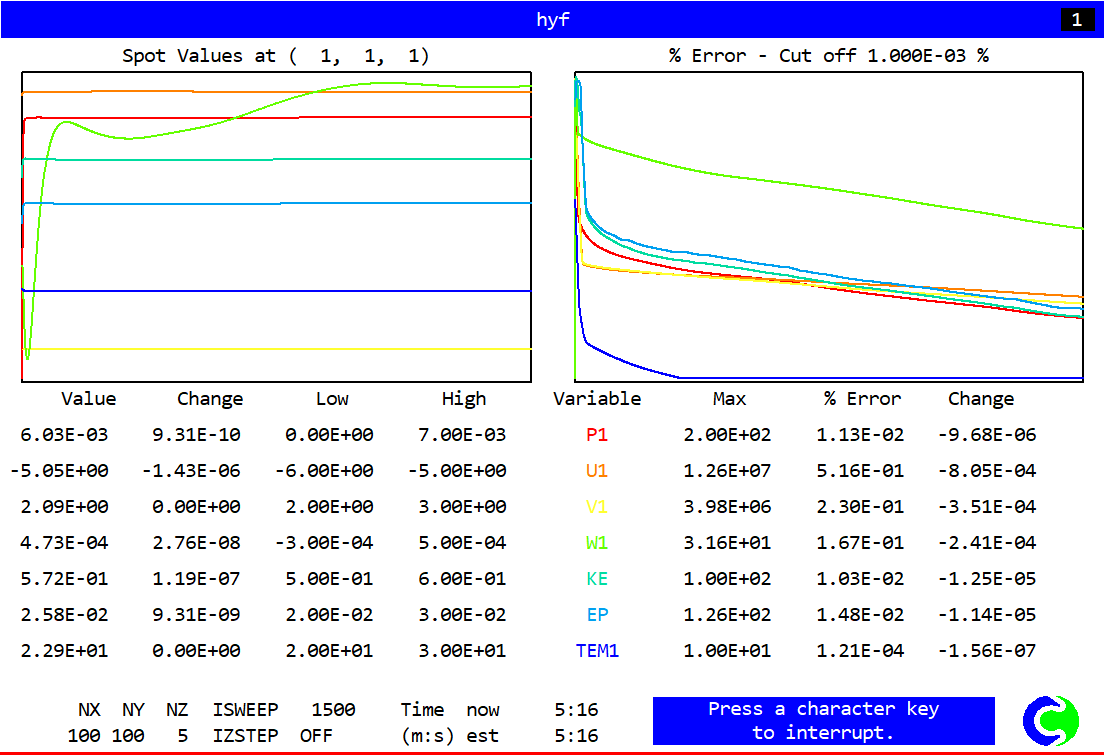This screenshot has height=755, width=1104.
Task: Click the P1 Max value 2.00E+02
Action: (728, 435)
